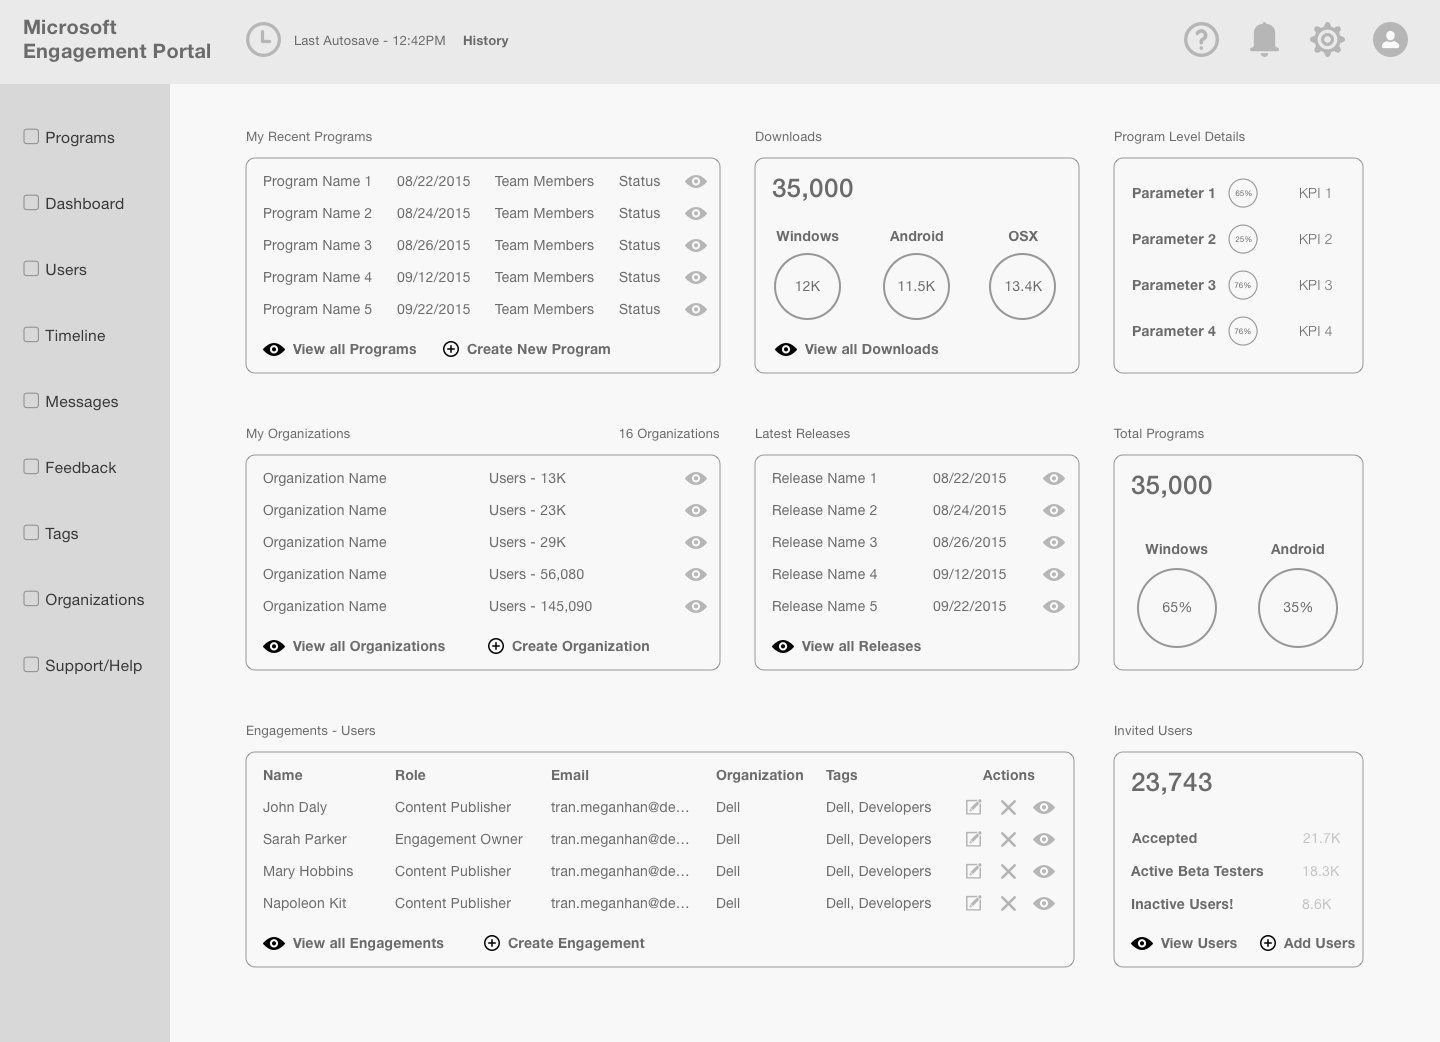The image size is (1440, 1042).
Task: Click Add Users button
Action: pyautogui.click(x=1307, y=943)
